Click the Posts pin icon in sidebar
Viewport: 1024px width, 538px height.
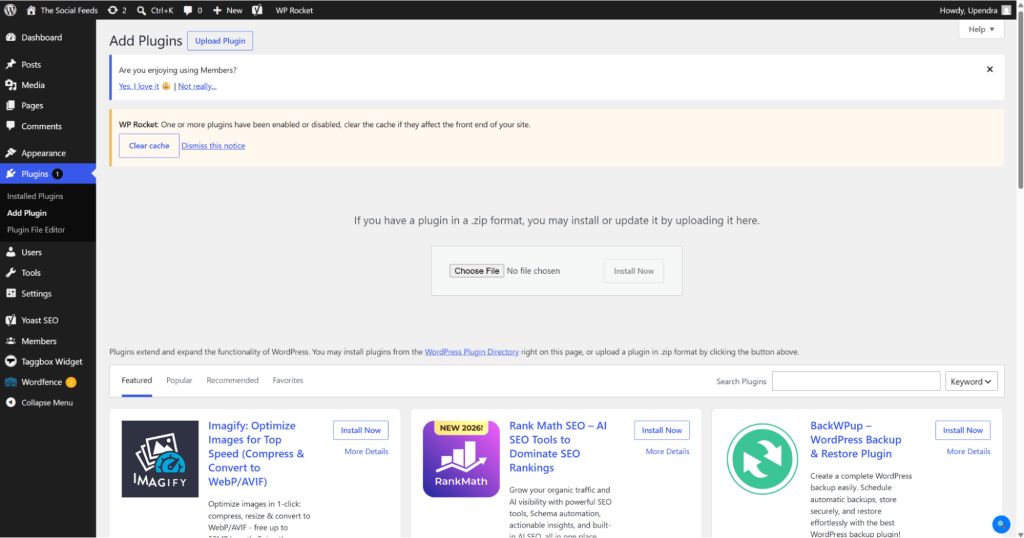(x=10, y=64)
